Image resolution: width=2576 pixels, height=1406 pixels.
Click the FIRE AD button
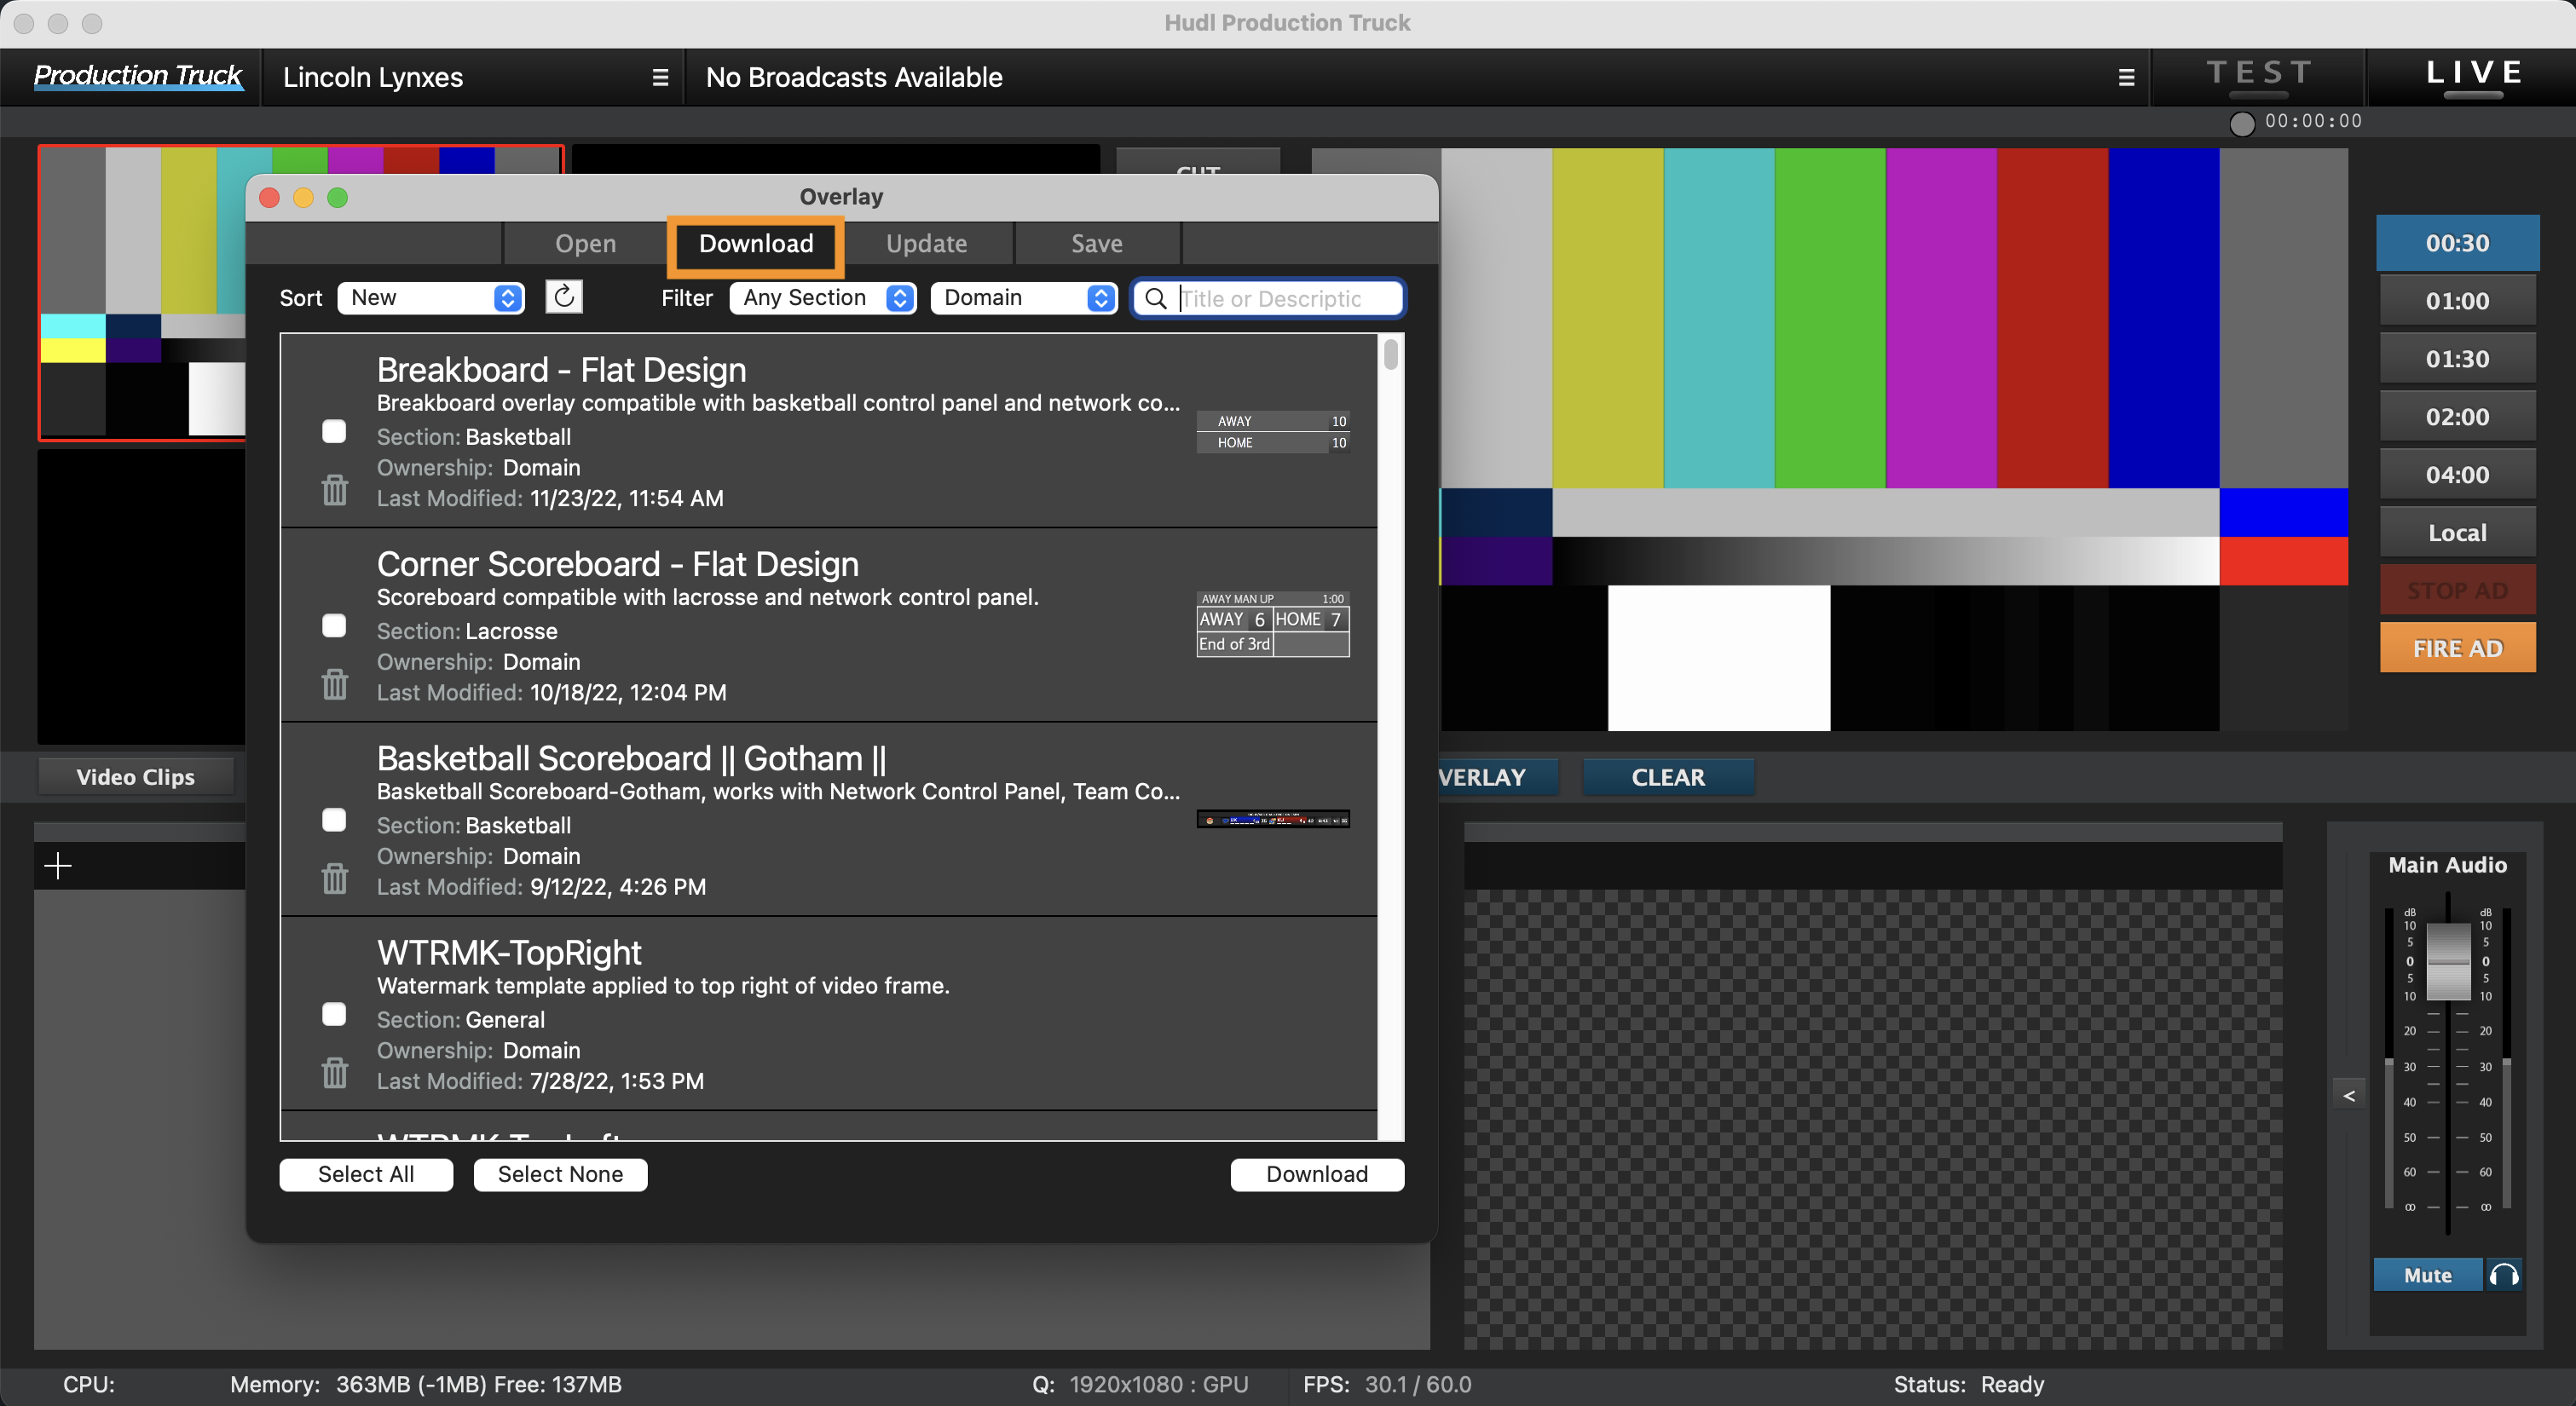coord(2457,647)
